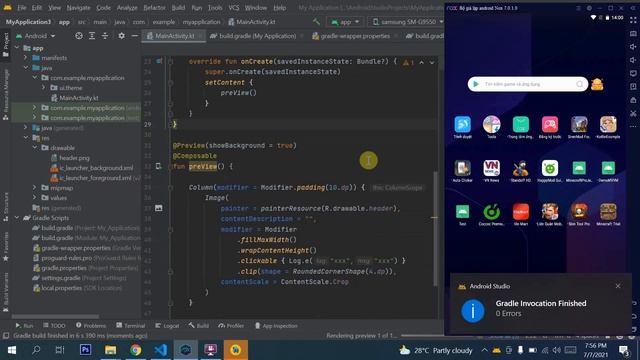
Task: Click the Project panel horizontal scrollbar
Action: tap(55, 316)
